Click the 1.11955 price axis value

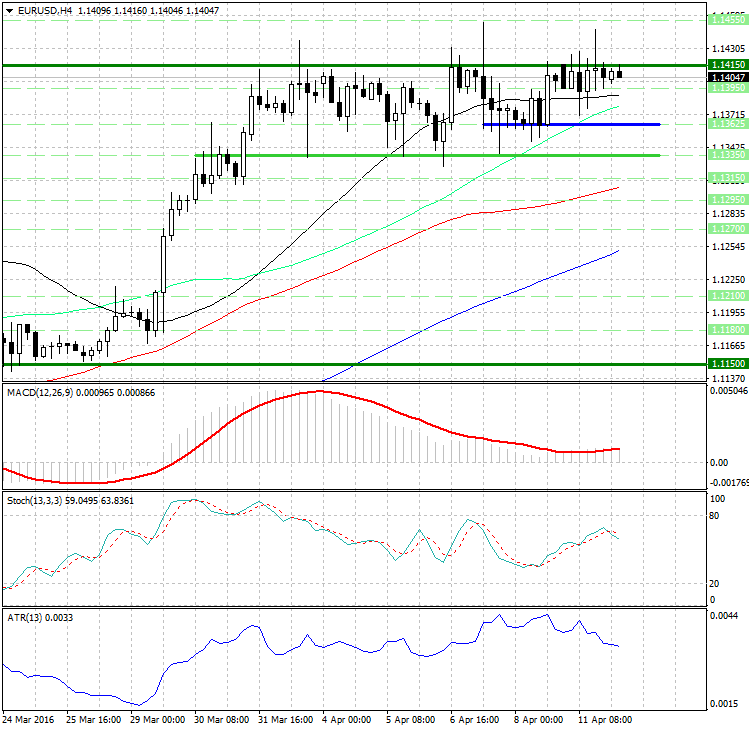point(728,312)
